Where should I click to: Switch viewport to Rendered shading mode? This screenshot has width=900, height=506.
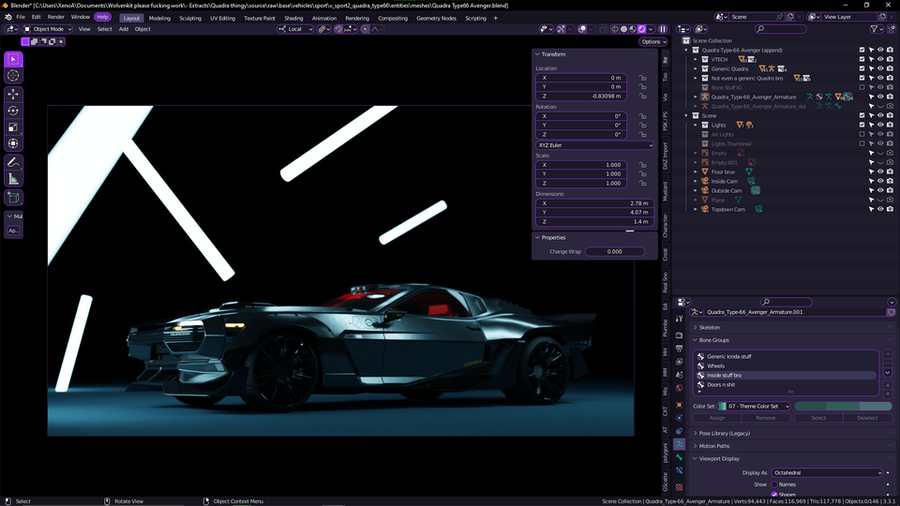tap(642, 29)
